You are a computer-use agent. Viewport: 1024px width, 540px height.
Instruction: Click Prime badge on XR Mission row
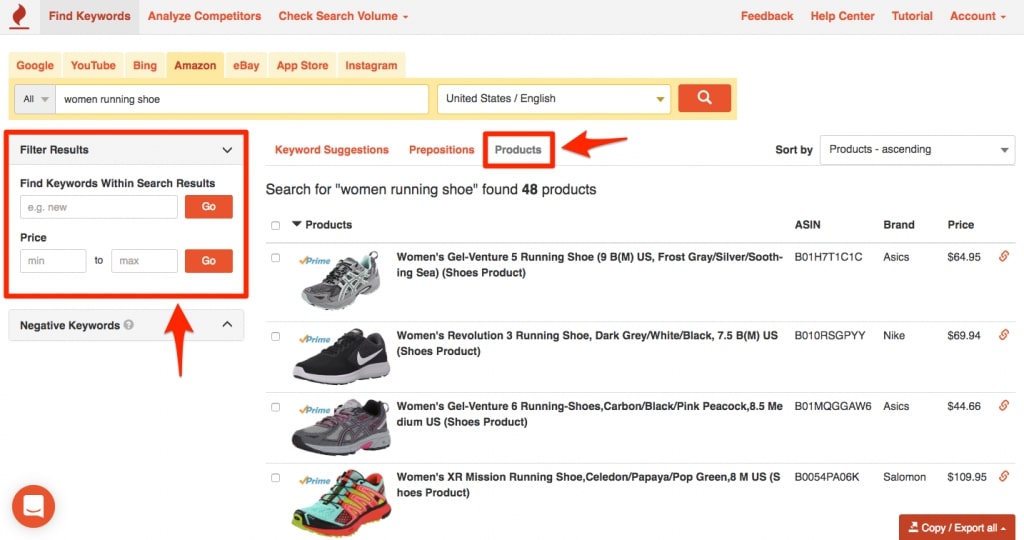pos(315,480)
